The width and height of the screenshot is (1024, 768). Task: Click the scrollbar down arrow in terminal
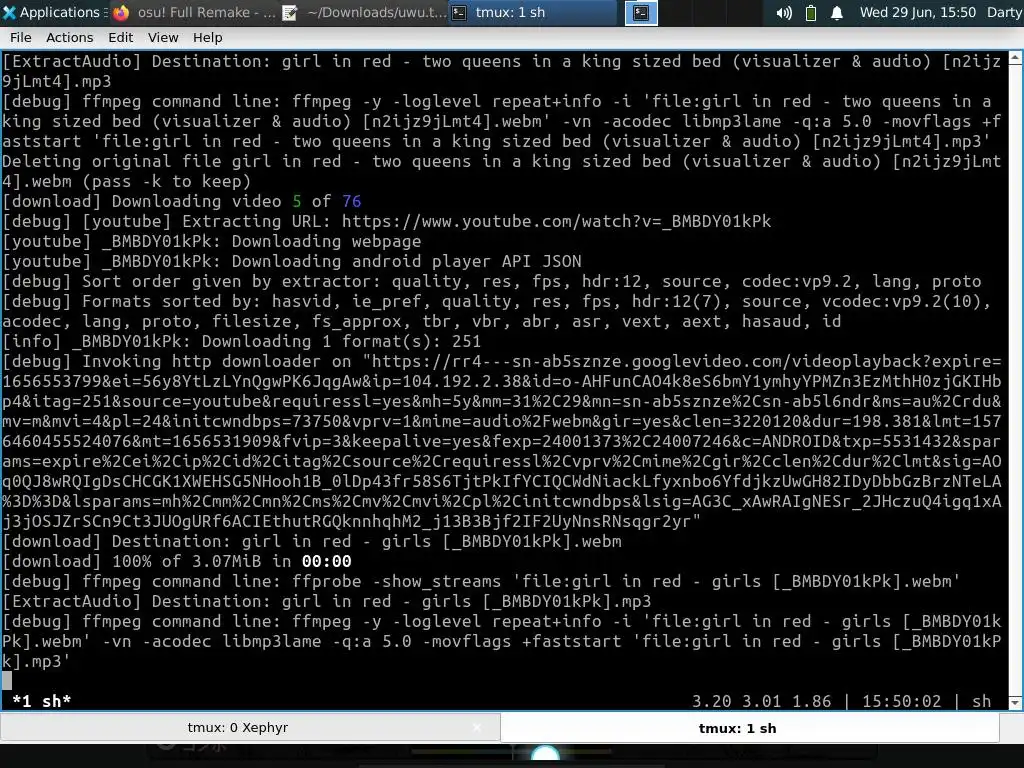point(1016,703)
